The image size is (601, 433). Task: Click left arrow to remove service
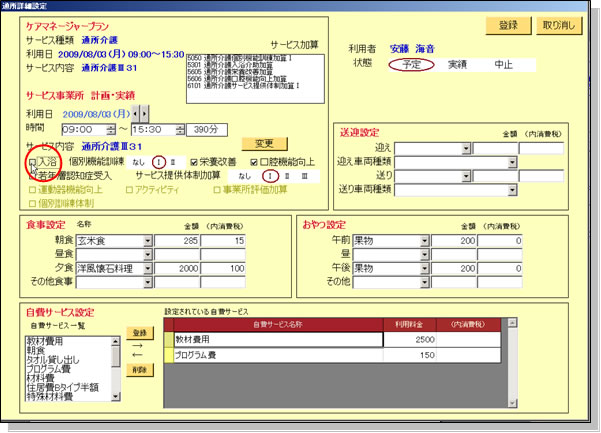[x=137, y=355]
